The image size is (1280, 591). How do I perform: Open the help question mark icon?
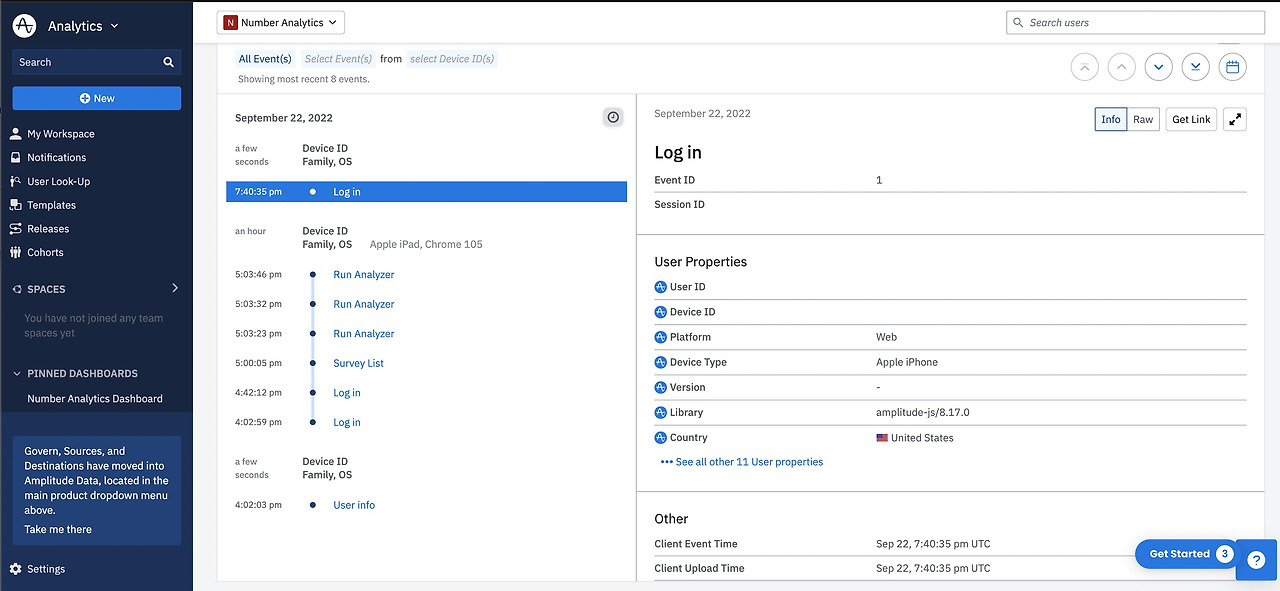click(1256, 560)
